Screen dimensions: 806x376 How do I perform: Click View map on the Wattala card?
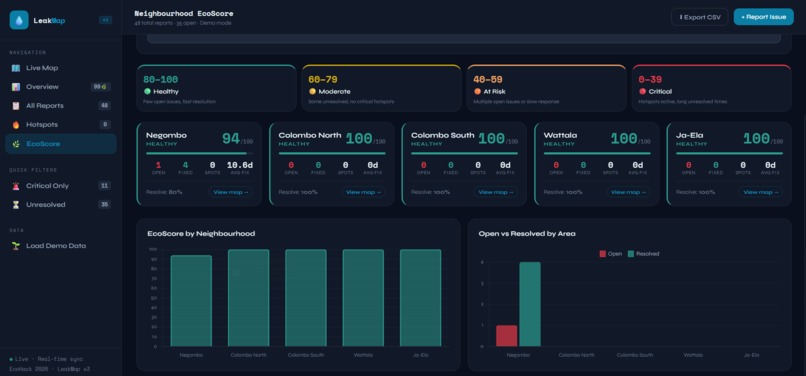pyautogui.click(x=628, y=192)
